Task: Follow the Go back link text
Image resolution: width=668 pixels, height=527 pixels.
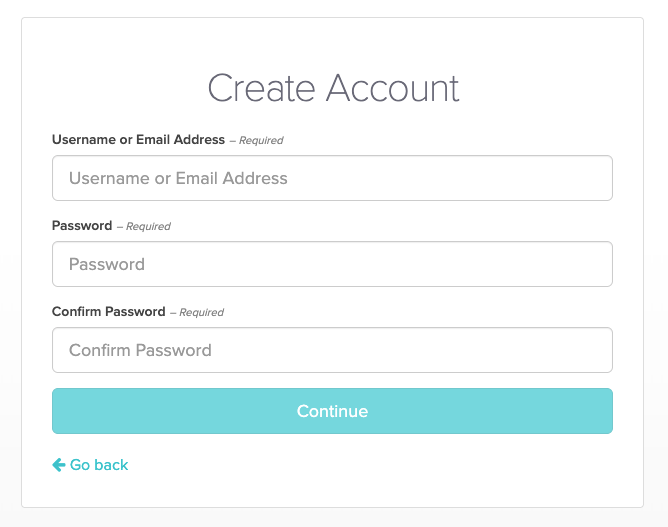Action: (99, 465)
